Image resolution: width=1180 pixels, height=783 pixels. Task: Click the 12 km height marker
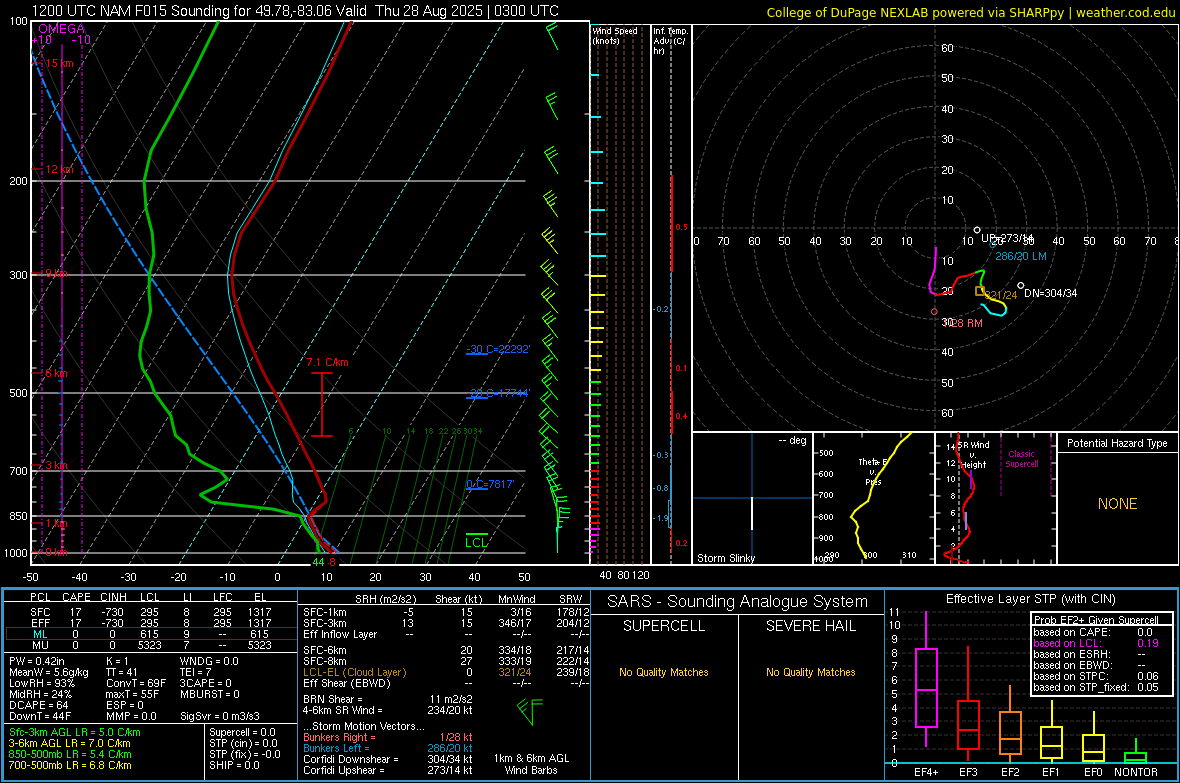(x=59, y=169)
